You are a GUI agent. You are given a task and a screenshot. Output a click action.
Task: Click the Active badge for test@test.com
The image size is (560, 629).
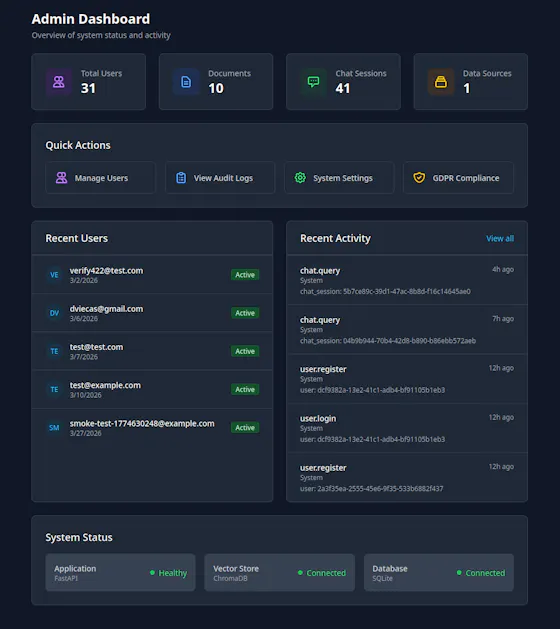point(245,351)
